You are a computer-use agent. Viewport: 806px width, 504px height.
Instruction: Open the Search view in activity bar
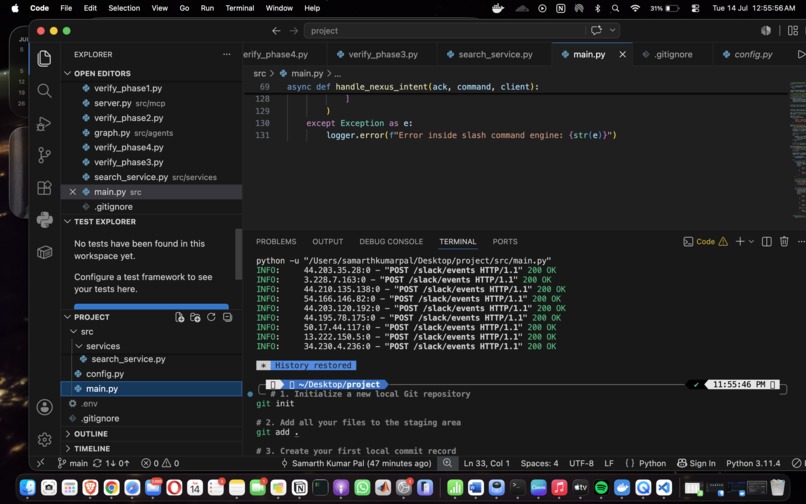coord(45,91)
